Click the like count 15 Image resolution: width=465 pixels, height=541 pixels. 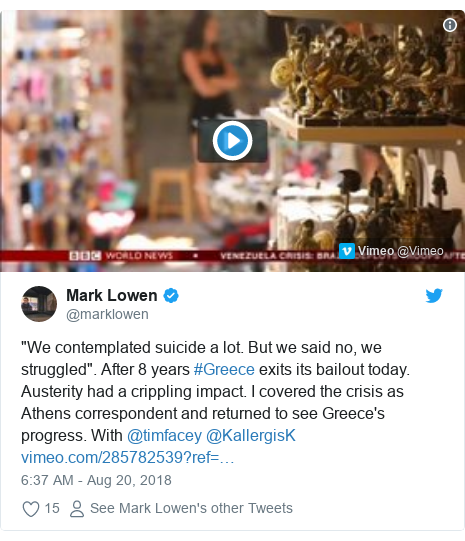coord(52,508)
